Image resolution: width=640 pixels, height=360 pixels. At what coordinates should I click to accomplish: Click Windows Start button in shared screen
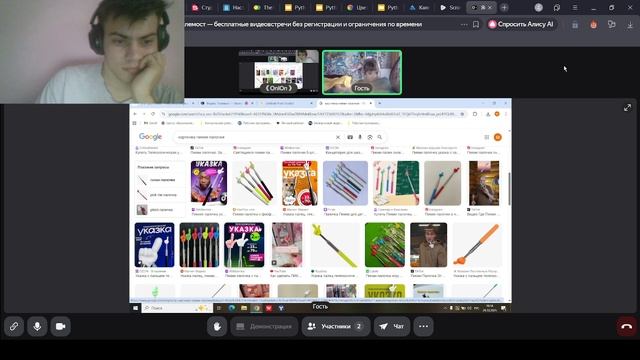tap(136, 308)
